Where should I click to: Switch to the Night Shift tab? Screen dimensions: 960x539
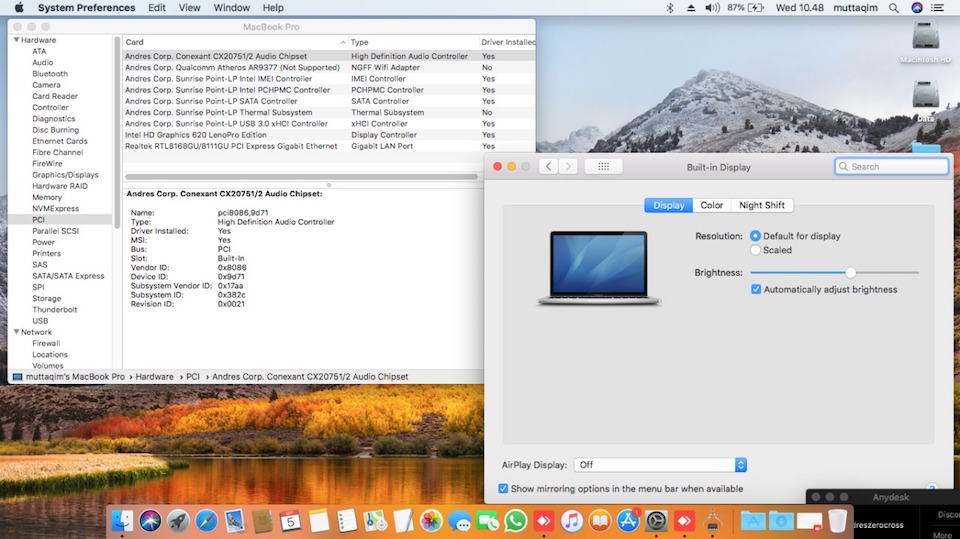[x=761, y=205]
